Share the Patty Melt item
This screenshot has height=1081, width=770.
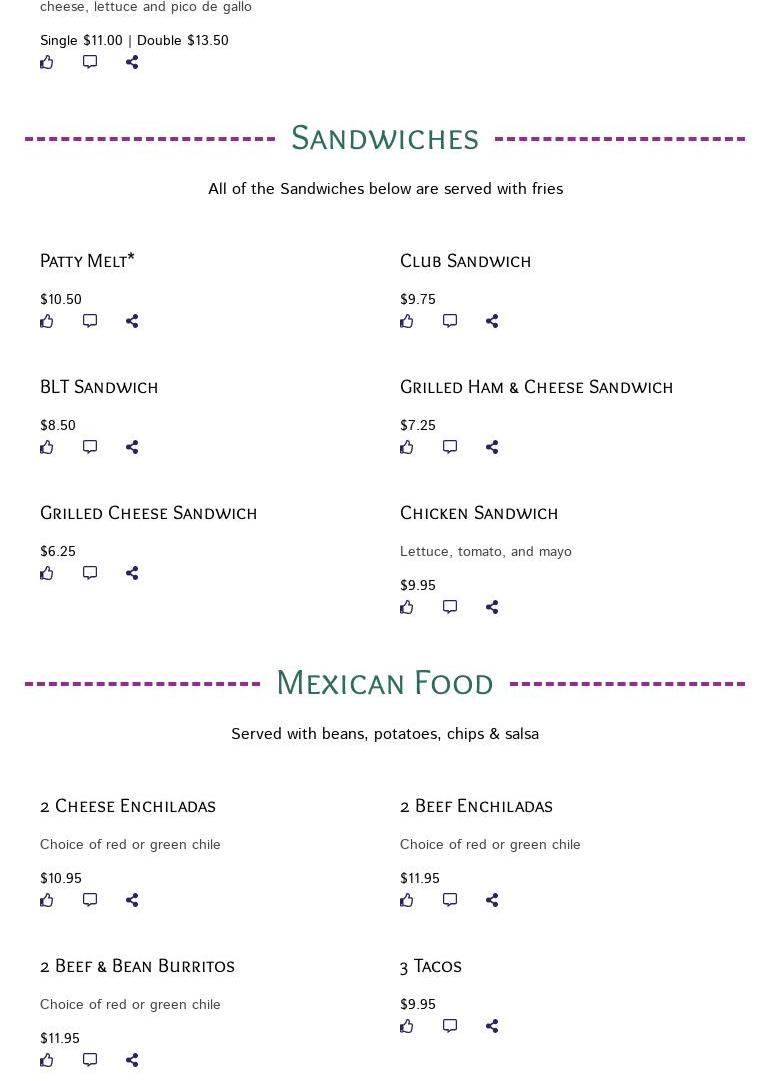point(132,321)
